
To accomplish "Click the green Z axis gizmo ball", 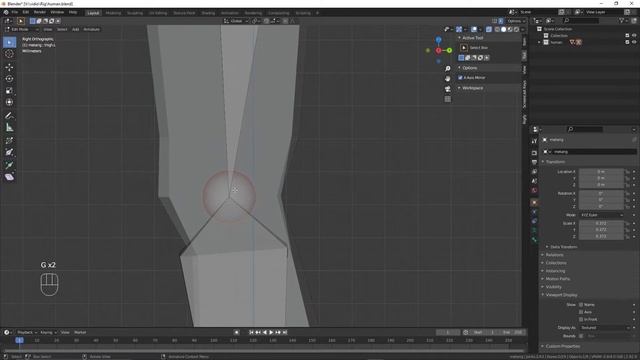I will click(449, 50).
